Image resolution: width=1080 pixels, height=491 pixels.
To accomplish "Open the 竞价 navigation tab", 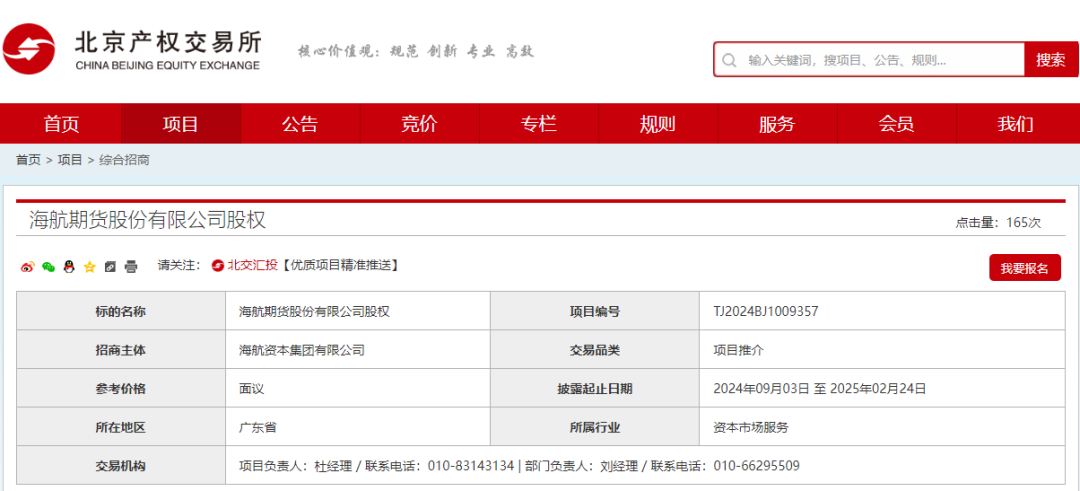I will (x=419, y=124).
